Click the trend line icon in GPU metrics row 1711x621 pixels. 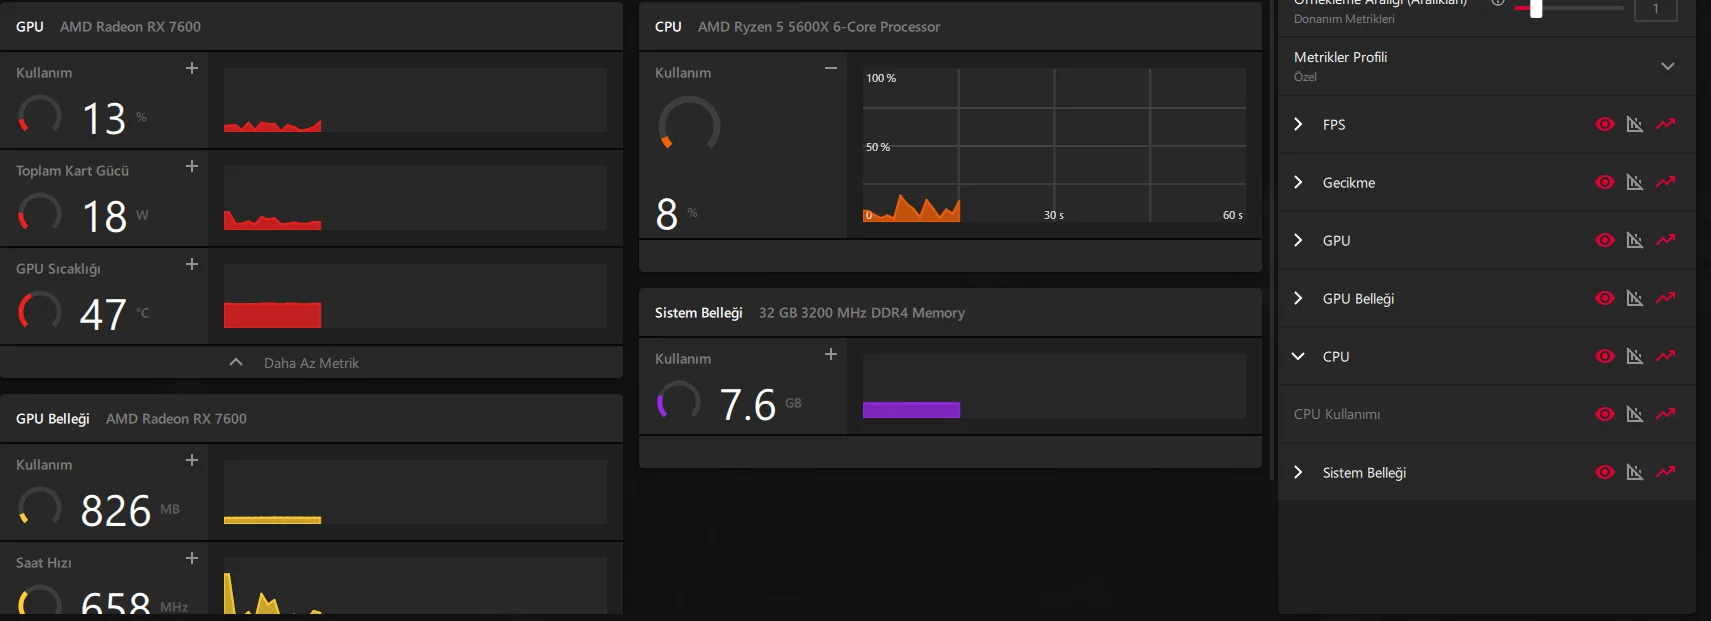(1665, 240)
